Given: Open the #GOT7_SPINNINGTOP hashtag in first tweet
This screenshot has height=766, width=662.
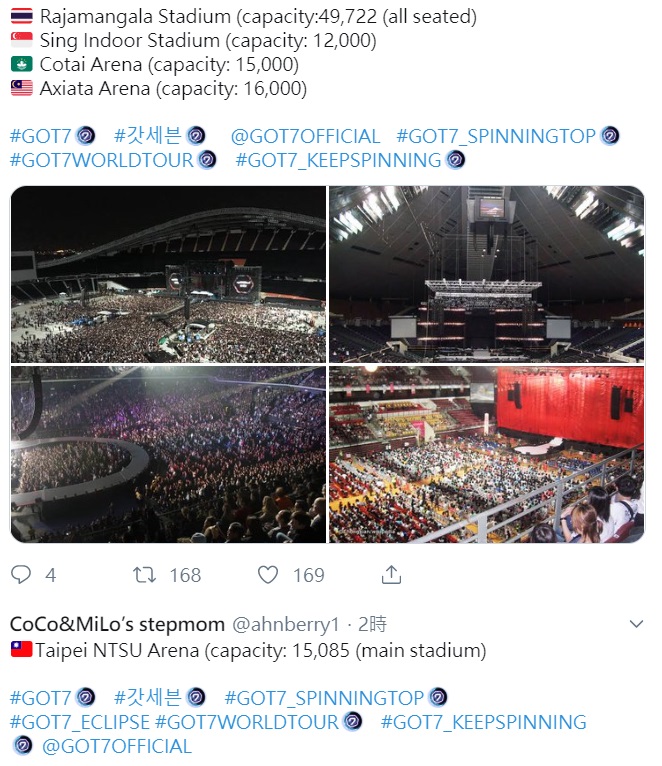Looking at the screenshot, I should coord(496,136).
